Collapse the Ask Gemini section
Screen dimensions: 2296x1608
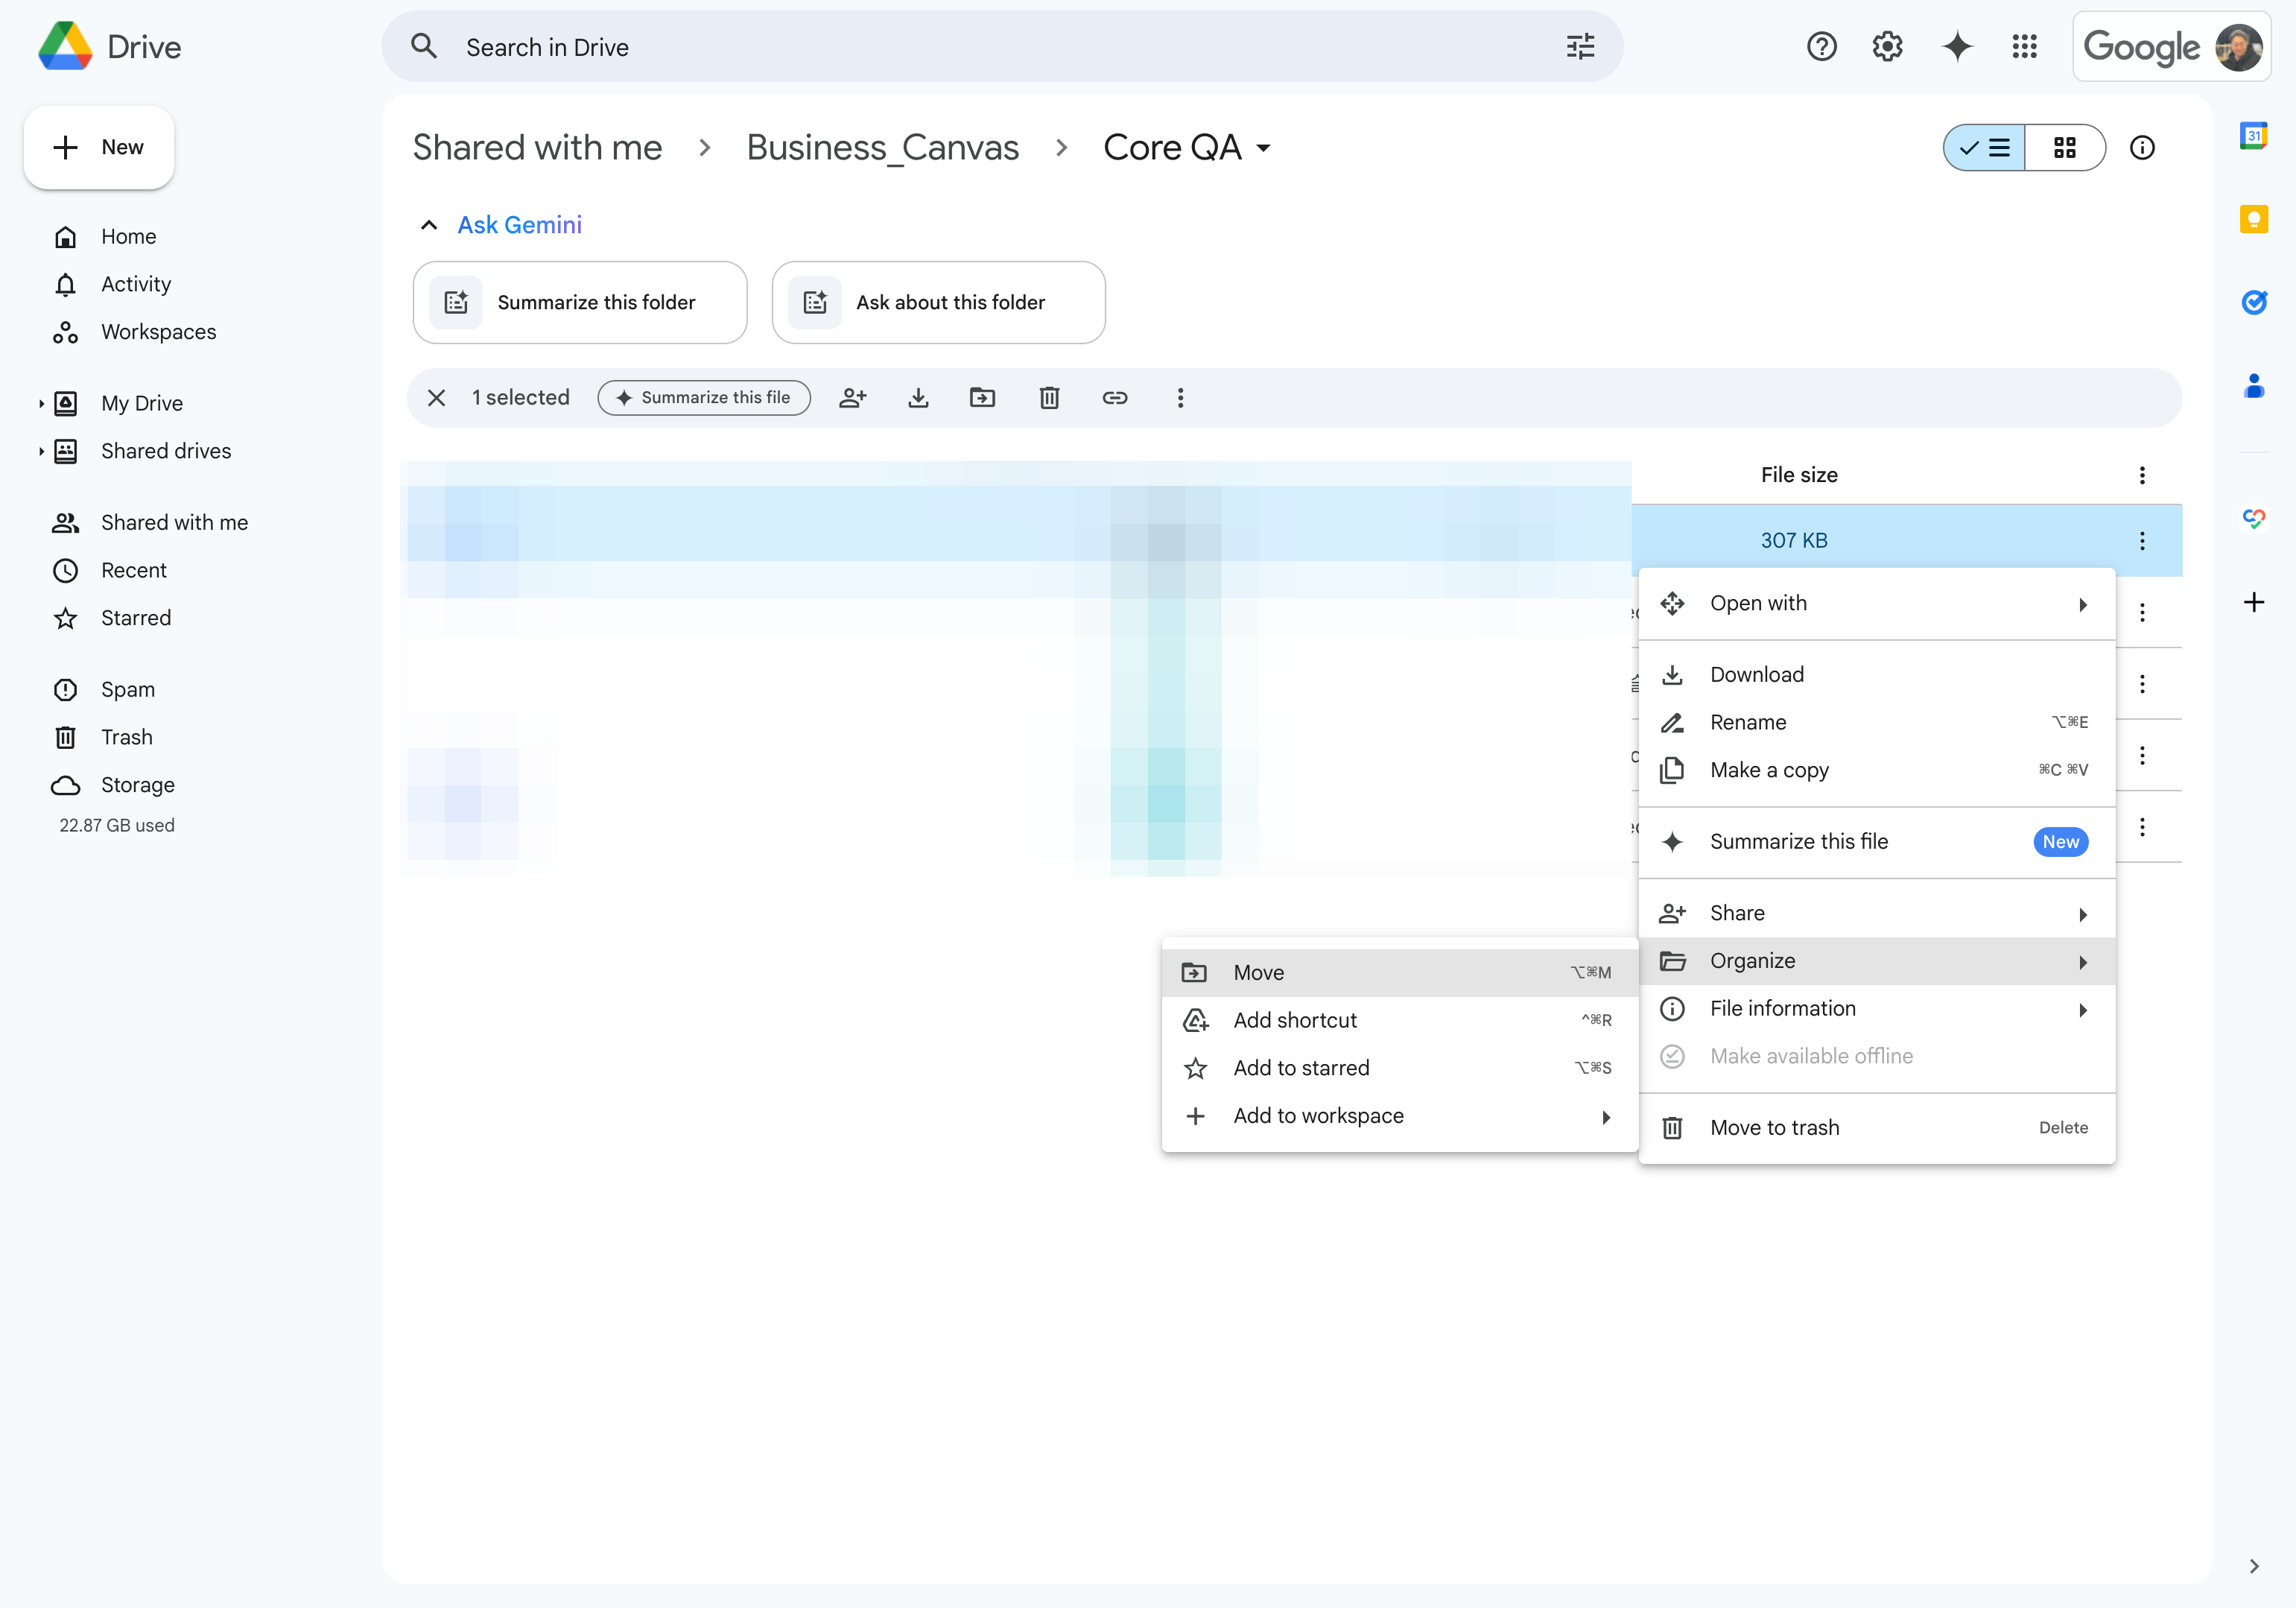click(x=429, y=225)
